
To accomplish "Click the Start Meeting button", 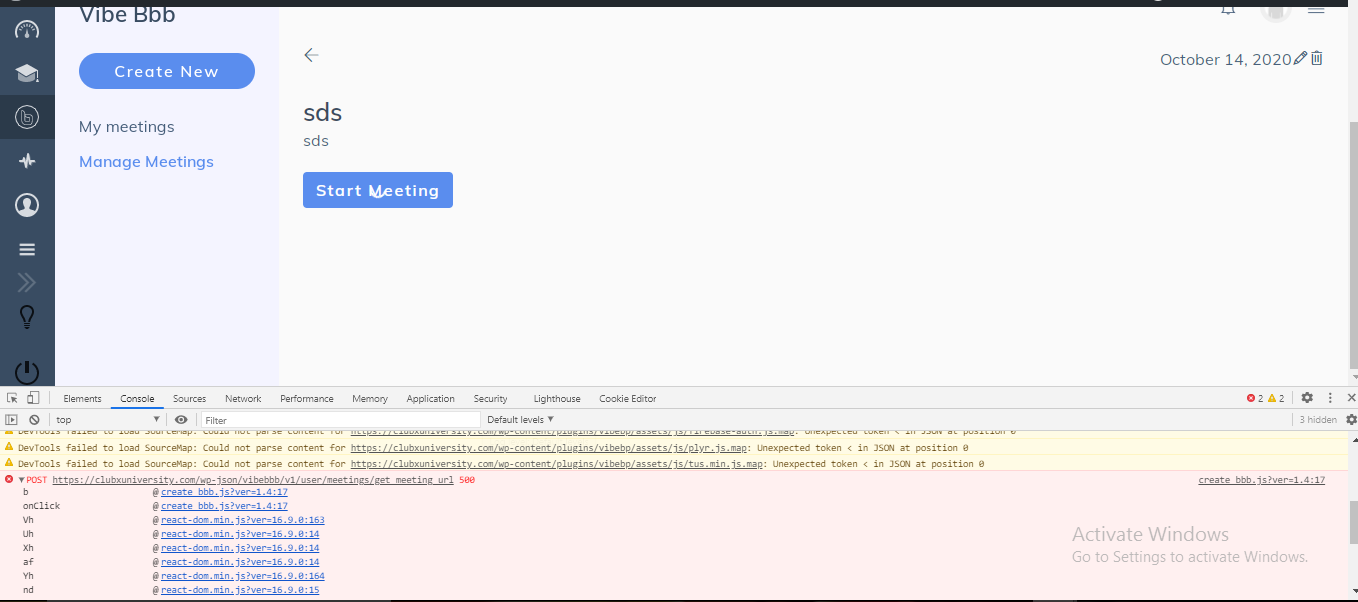I will click(x=378, y=190).
